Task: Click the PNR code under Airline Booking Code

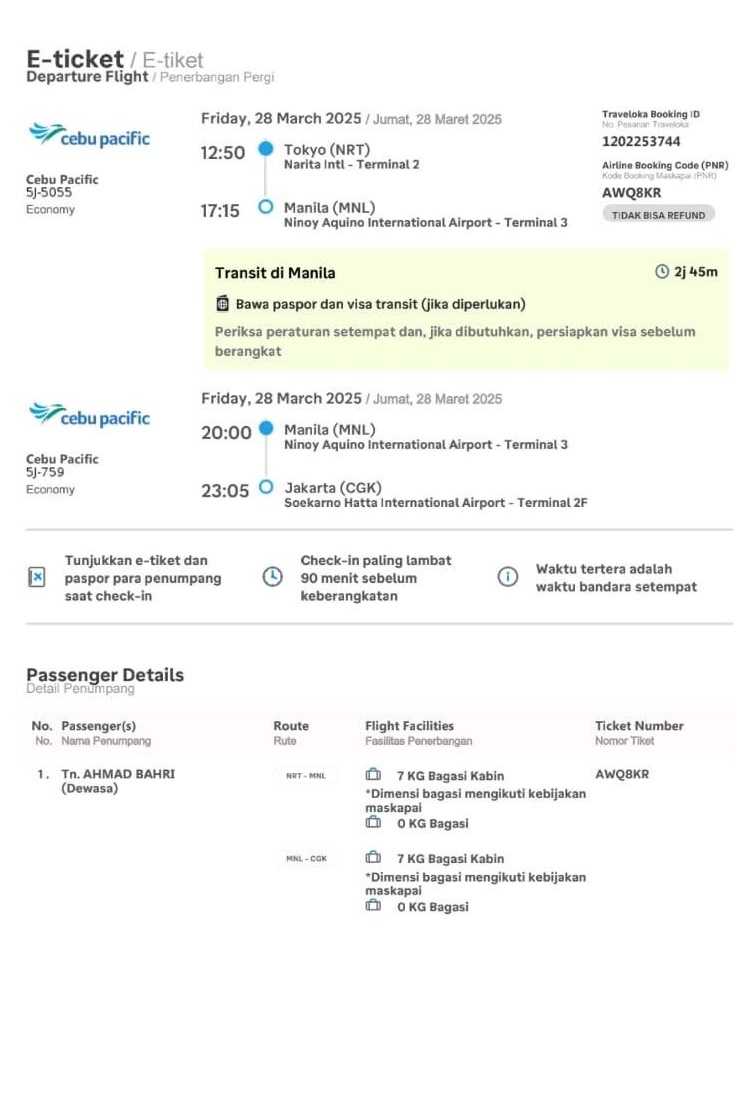Action: 624,193
